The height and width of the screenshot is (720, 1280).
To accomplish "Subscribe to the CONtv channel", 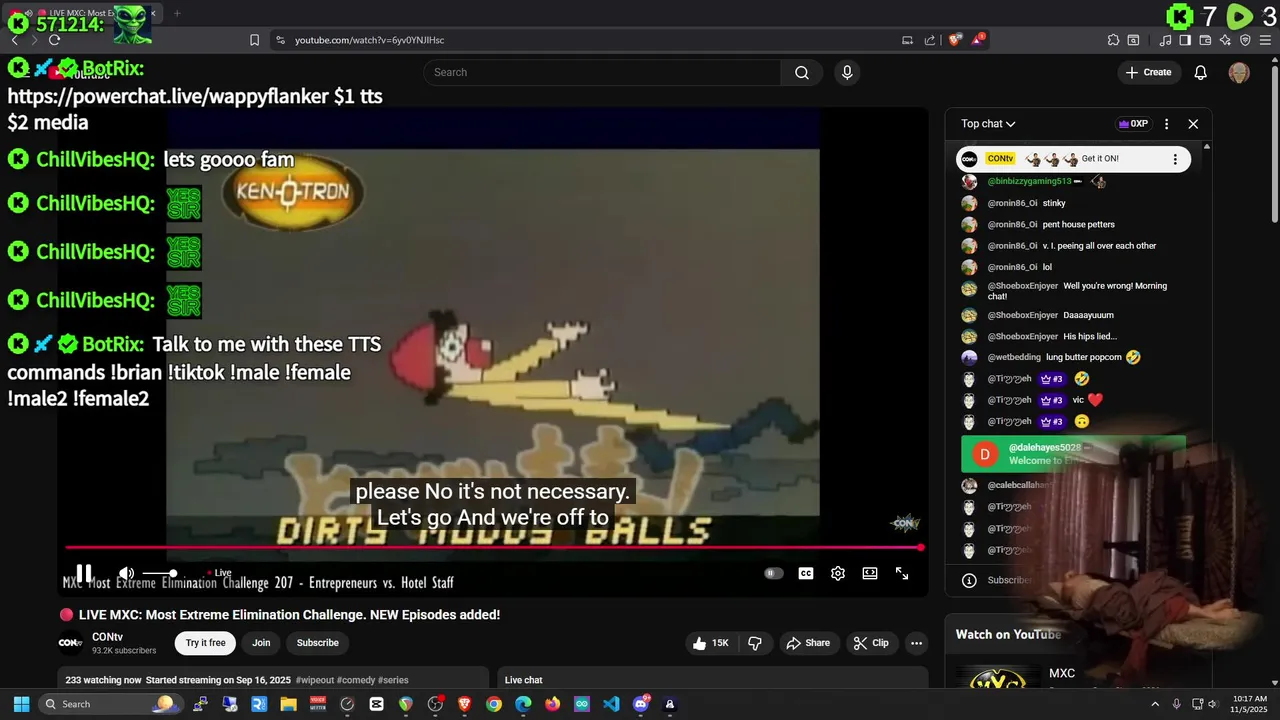I will coord(317,643).
